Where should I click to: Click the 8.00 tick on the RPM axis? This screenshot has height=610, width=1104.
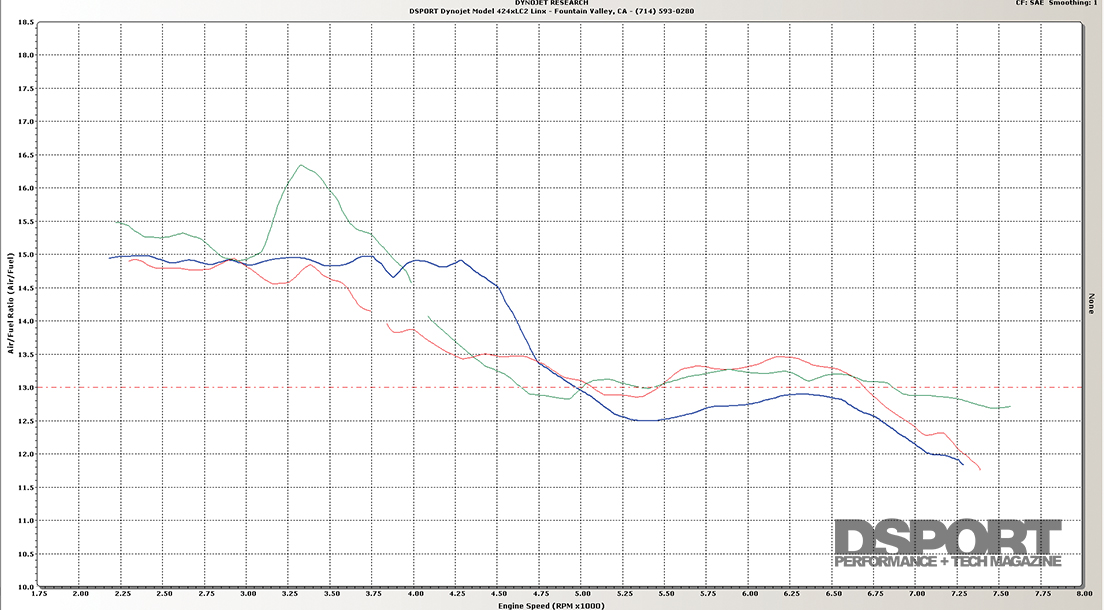[1076, 595]
